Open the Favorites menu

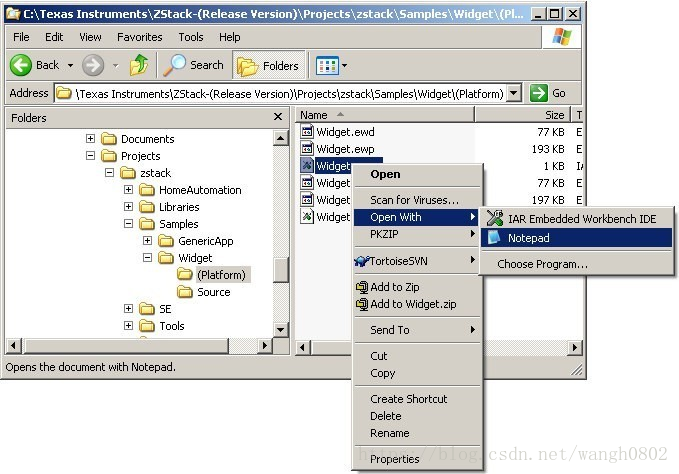pyautogui.click(x=139, y=37)
